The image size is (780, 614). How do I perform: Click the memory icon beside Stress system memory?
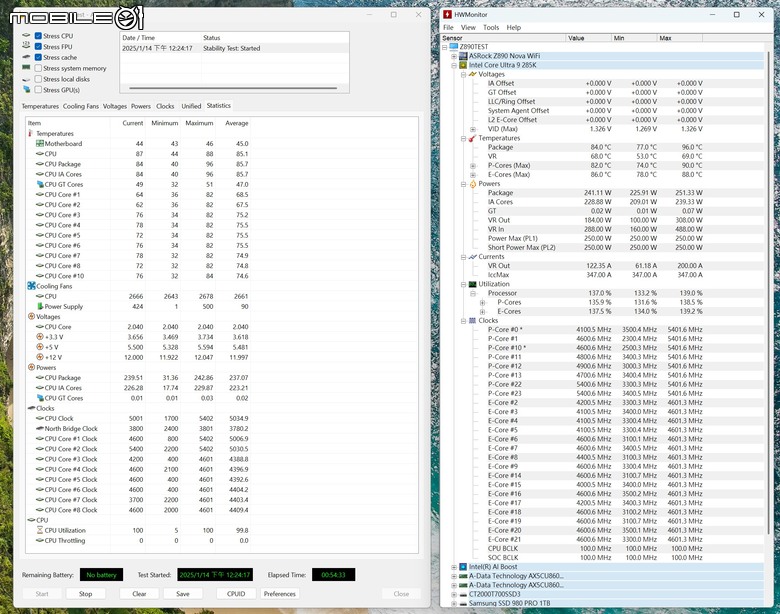coord(26,68)
